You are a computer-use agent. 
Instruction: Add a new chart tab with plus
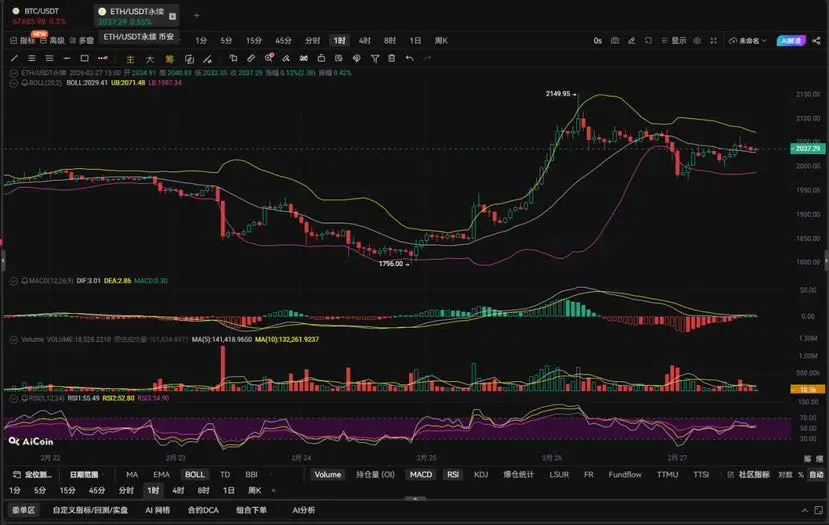coord(197,15)
